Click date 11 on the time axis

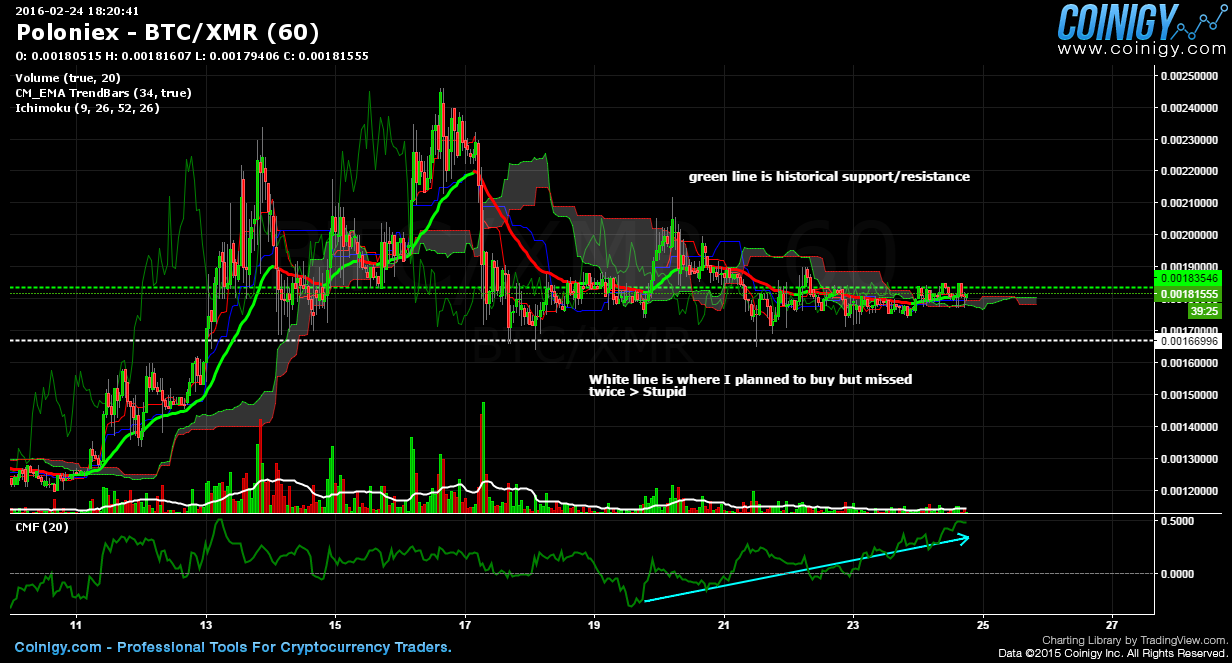(x=76, y=625)
